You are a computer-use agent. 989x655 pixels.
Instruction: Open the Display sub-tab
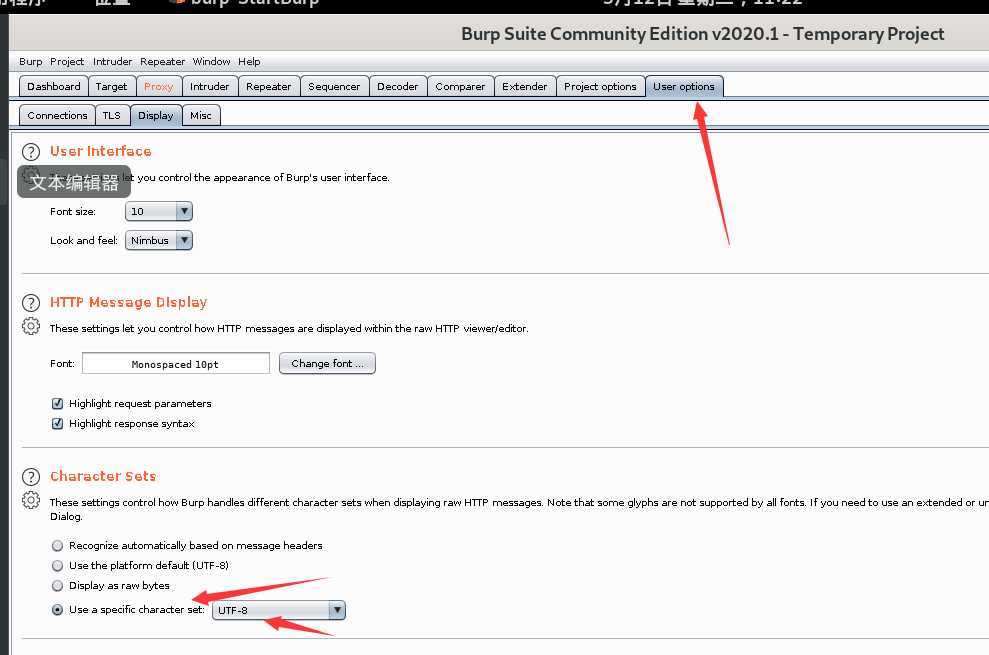coord(156,115)
